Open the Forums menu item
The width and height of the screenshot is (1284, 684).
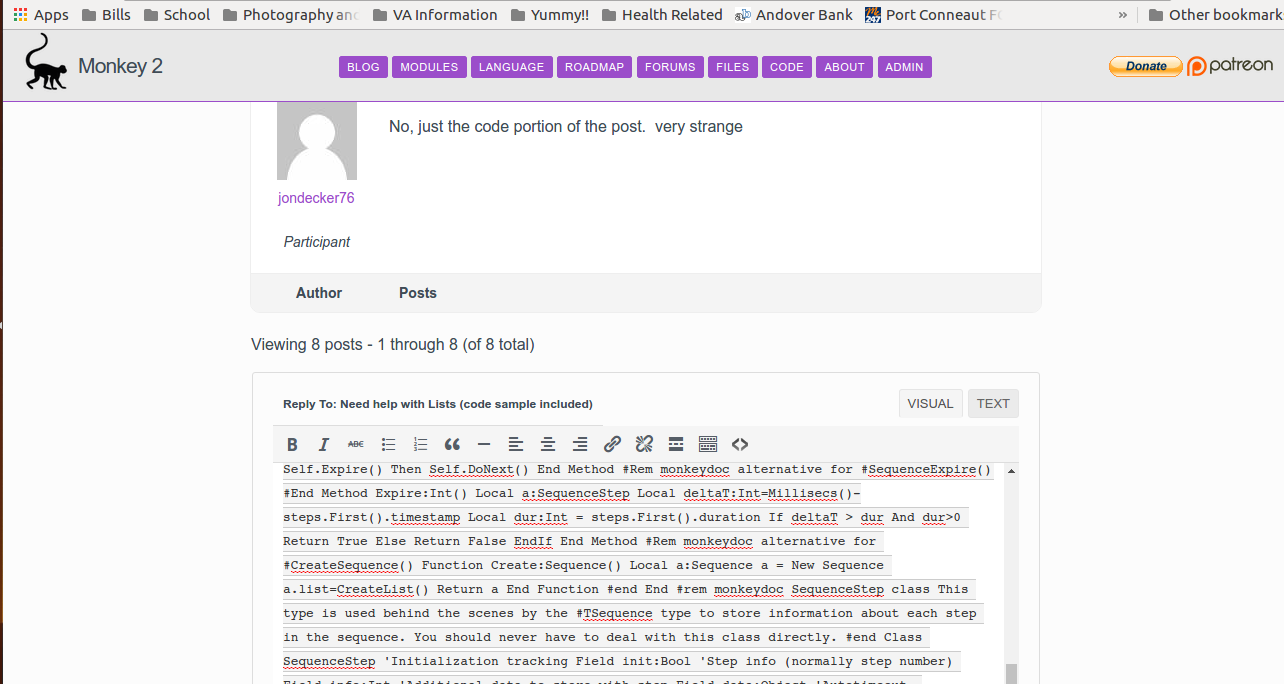tap(670, 67)
